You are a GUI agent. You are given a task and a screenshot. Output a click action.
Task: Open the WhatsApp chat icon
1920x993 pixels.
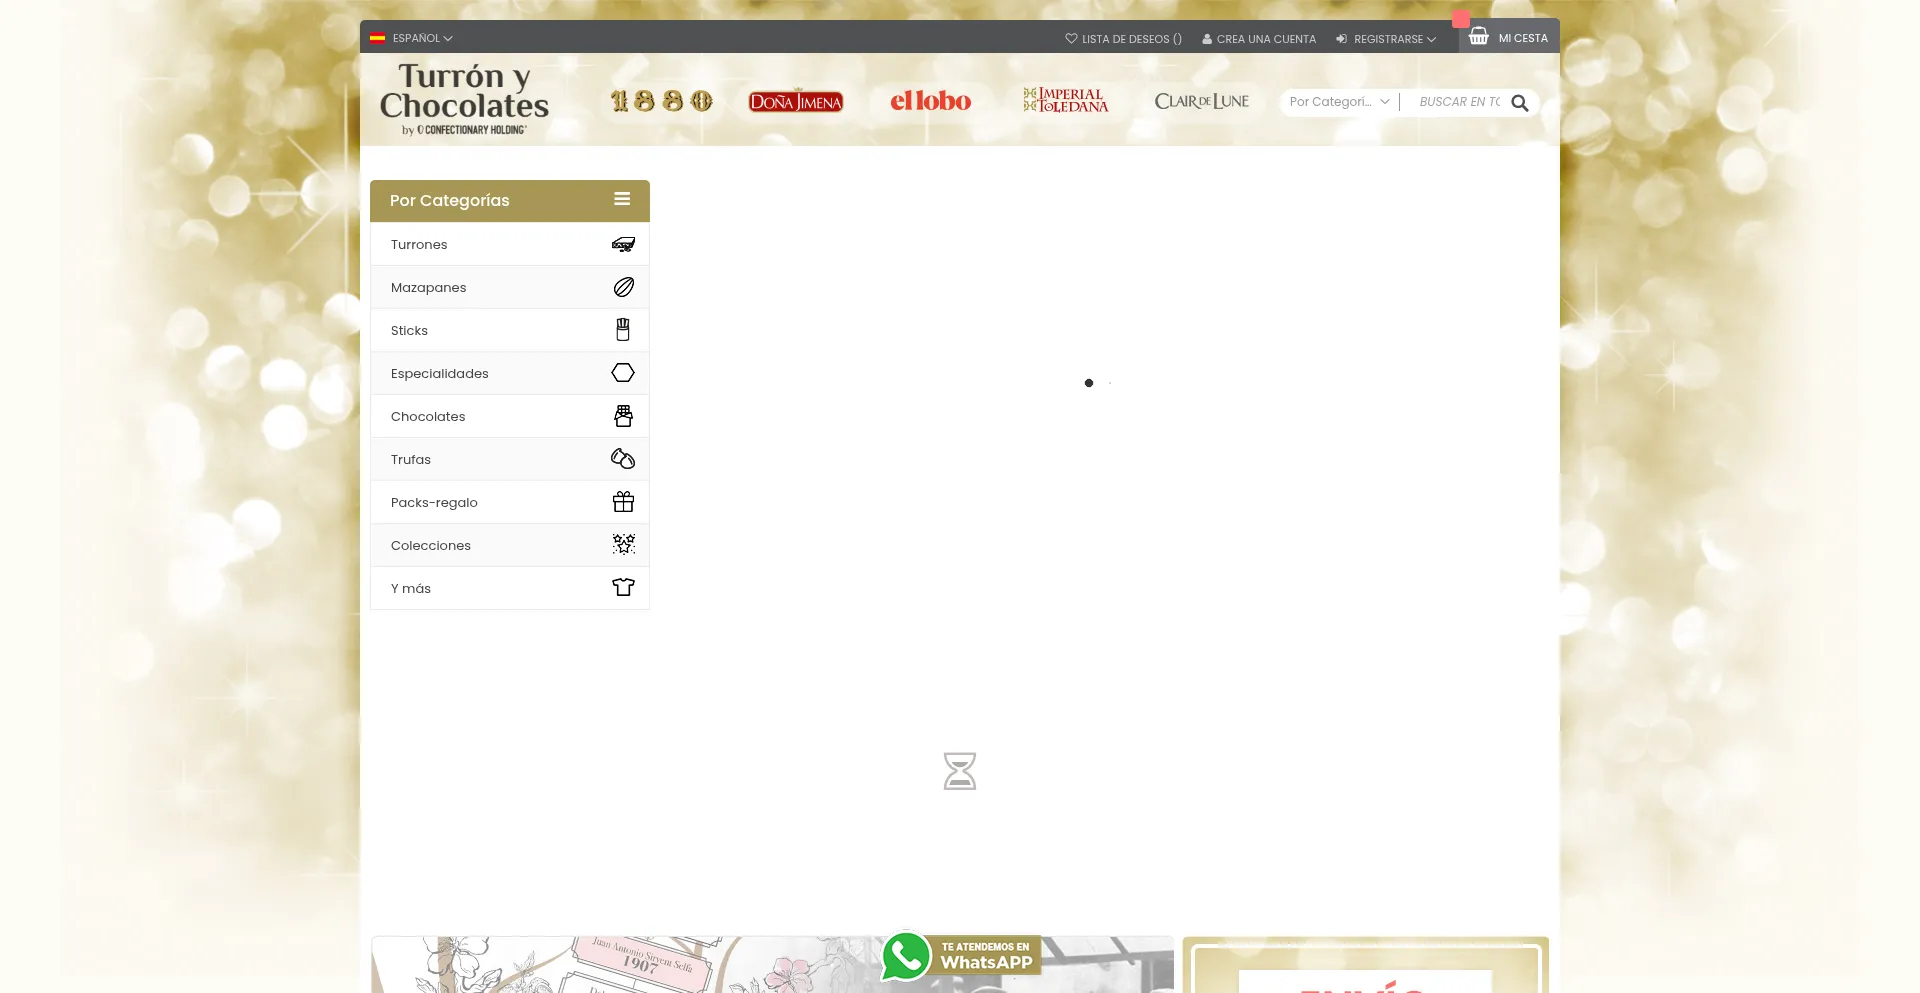click(x=906, y=956)
